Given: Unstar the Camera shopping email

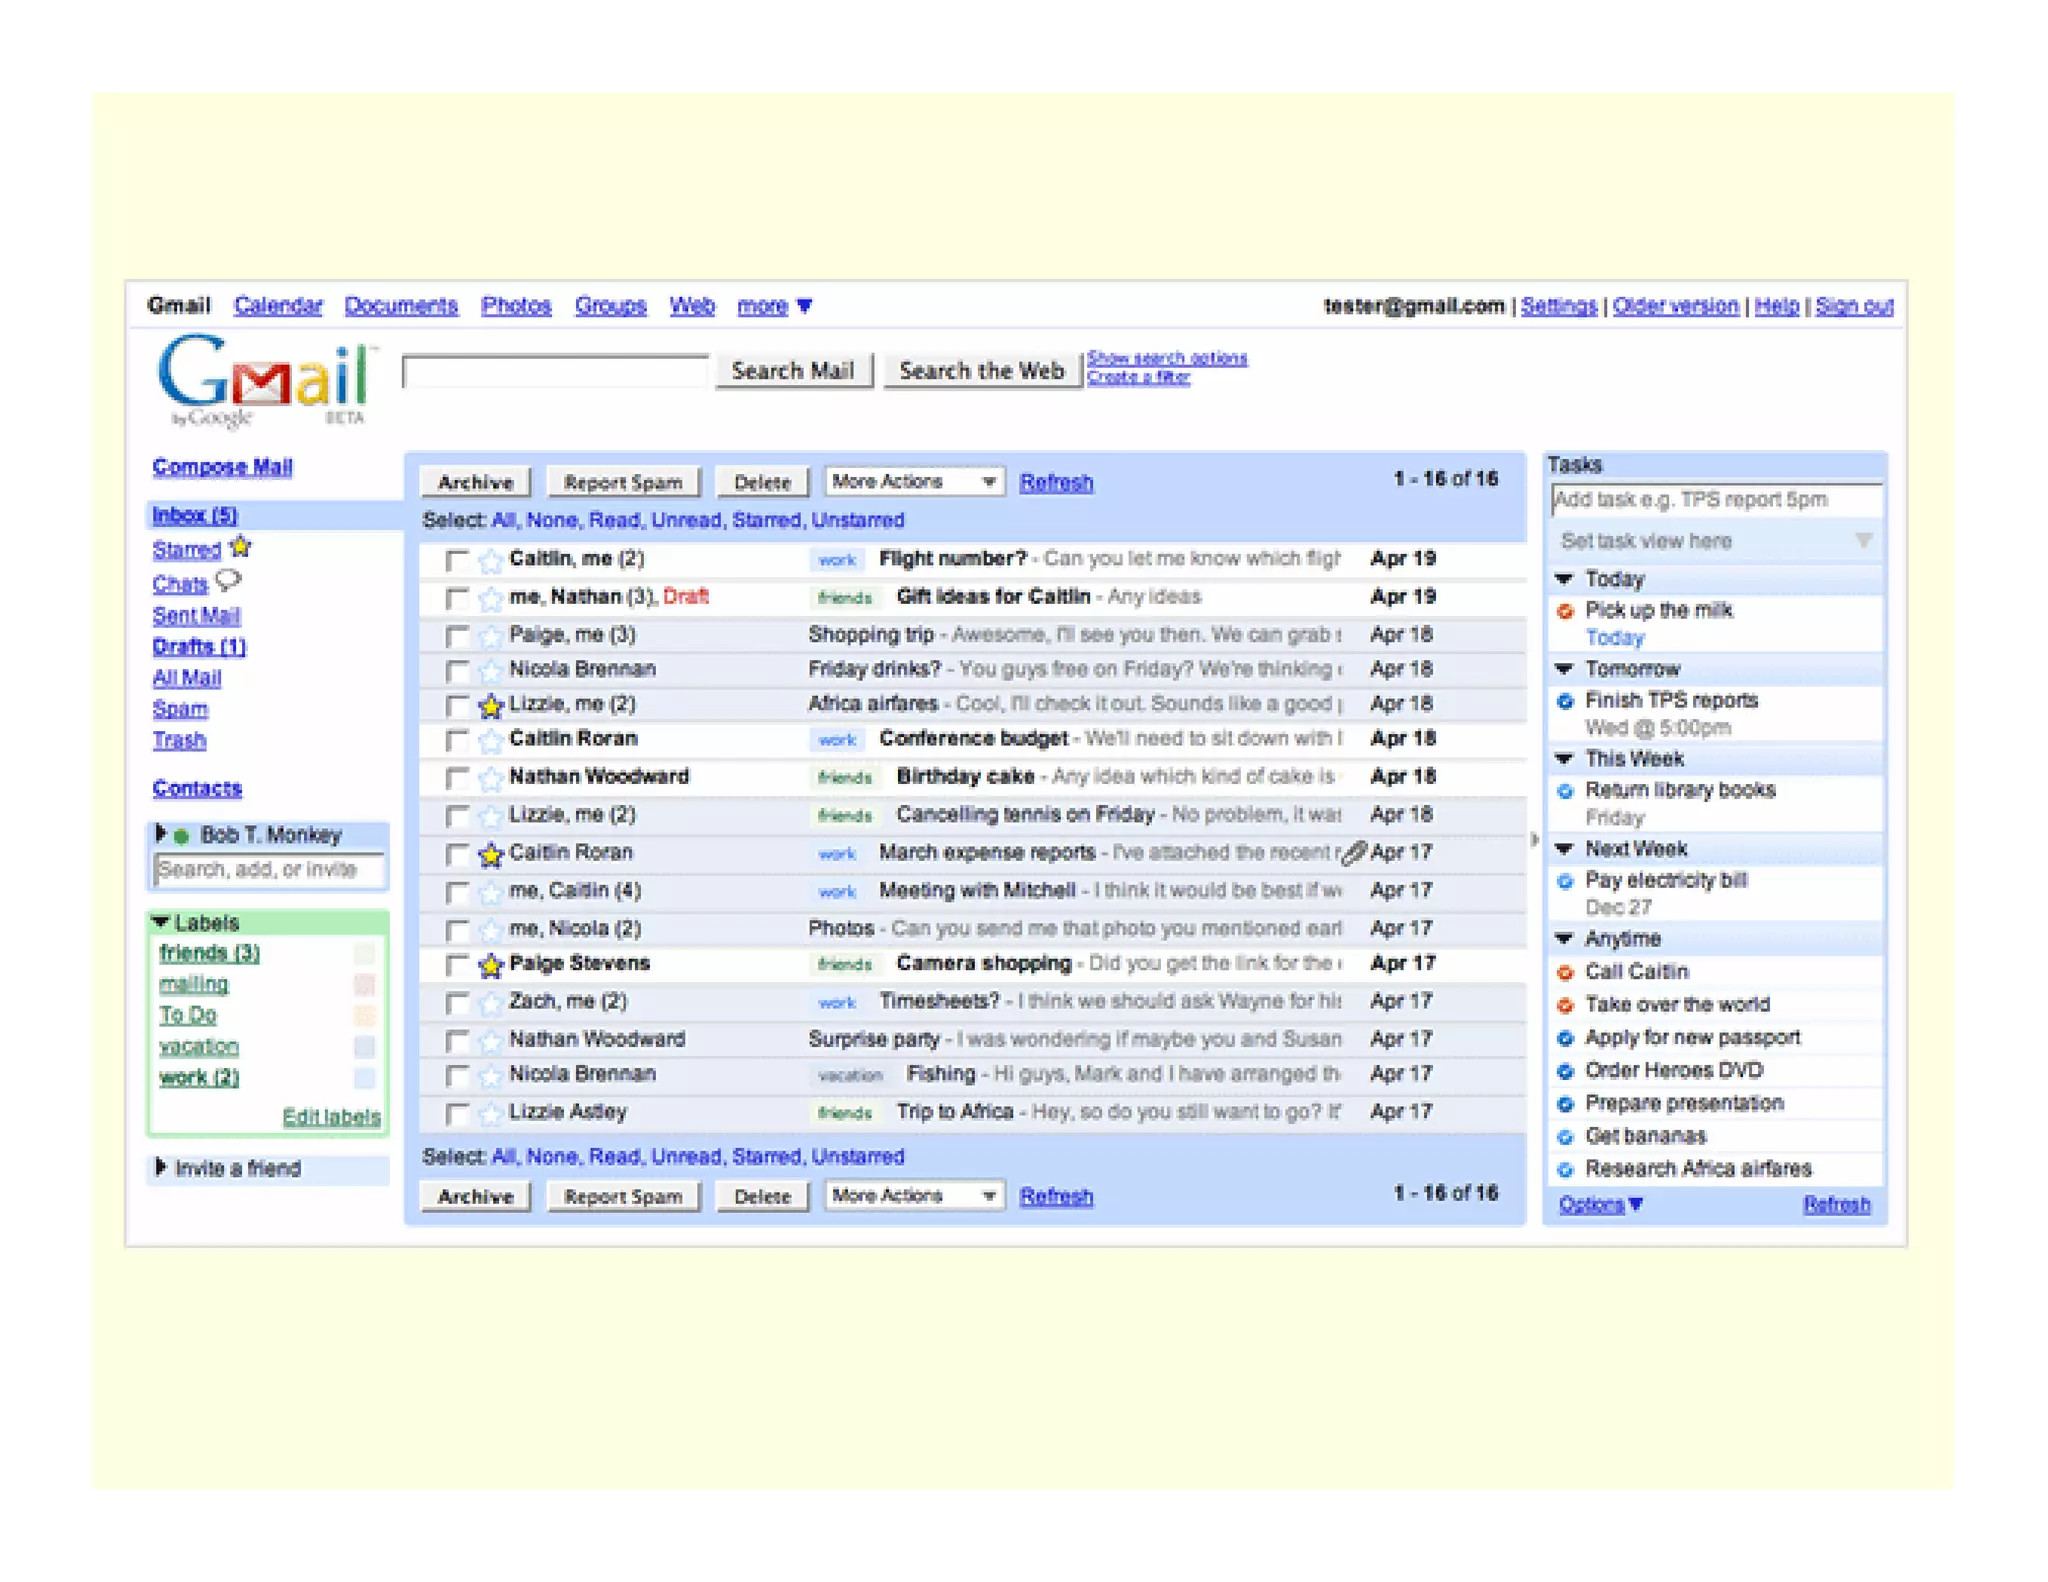Looking at the screenshot, I should pyautogui.click(x=490, y=965).
